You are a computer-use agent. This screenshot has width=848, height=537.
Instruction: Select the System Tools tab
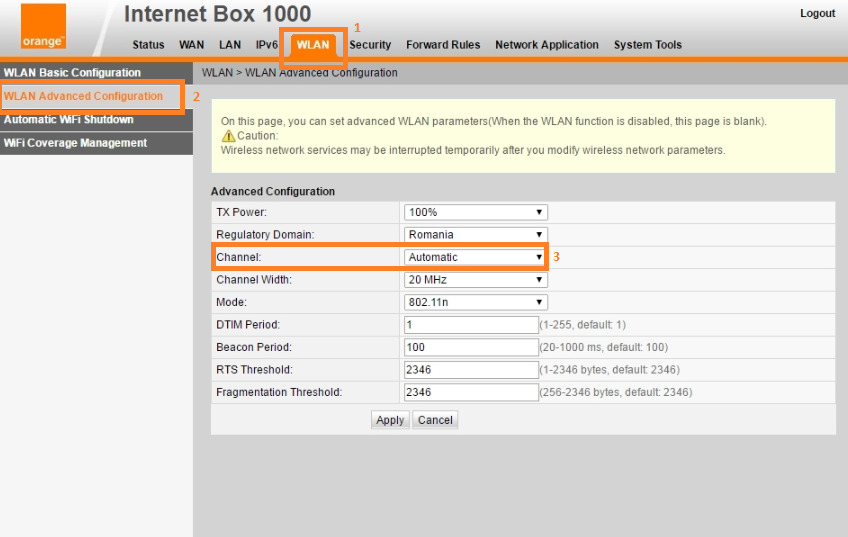pyautogui.click(x=648, y=45)
